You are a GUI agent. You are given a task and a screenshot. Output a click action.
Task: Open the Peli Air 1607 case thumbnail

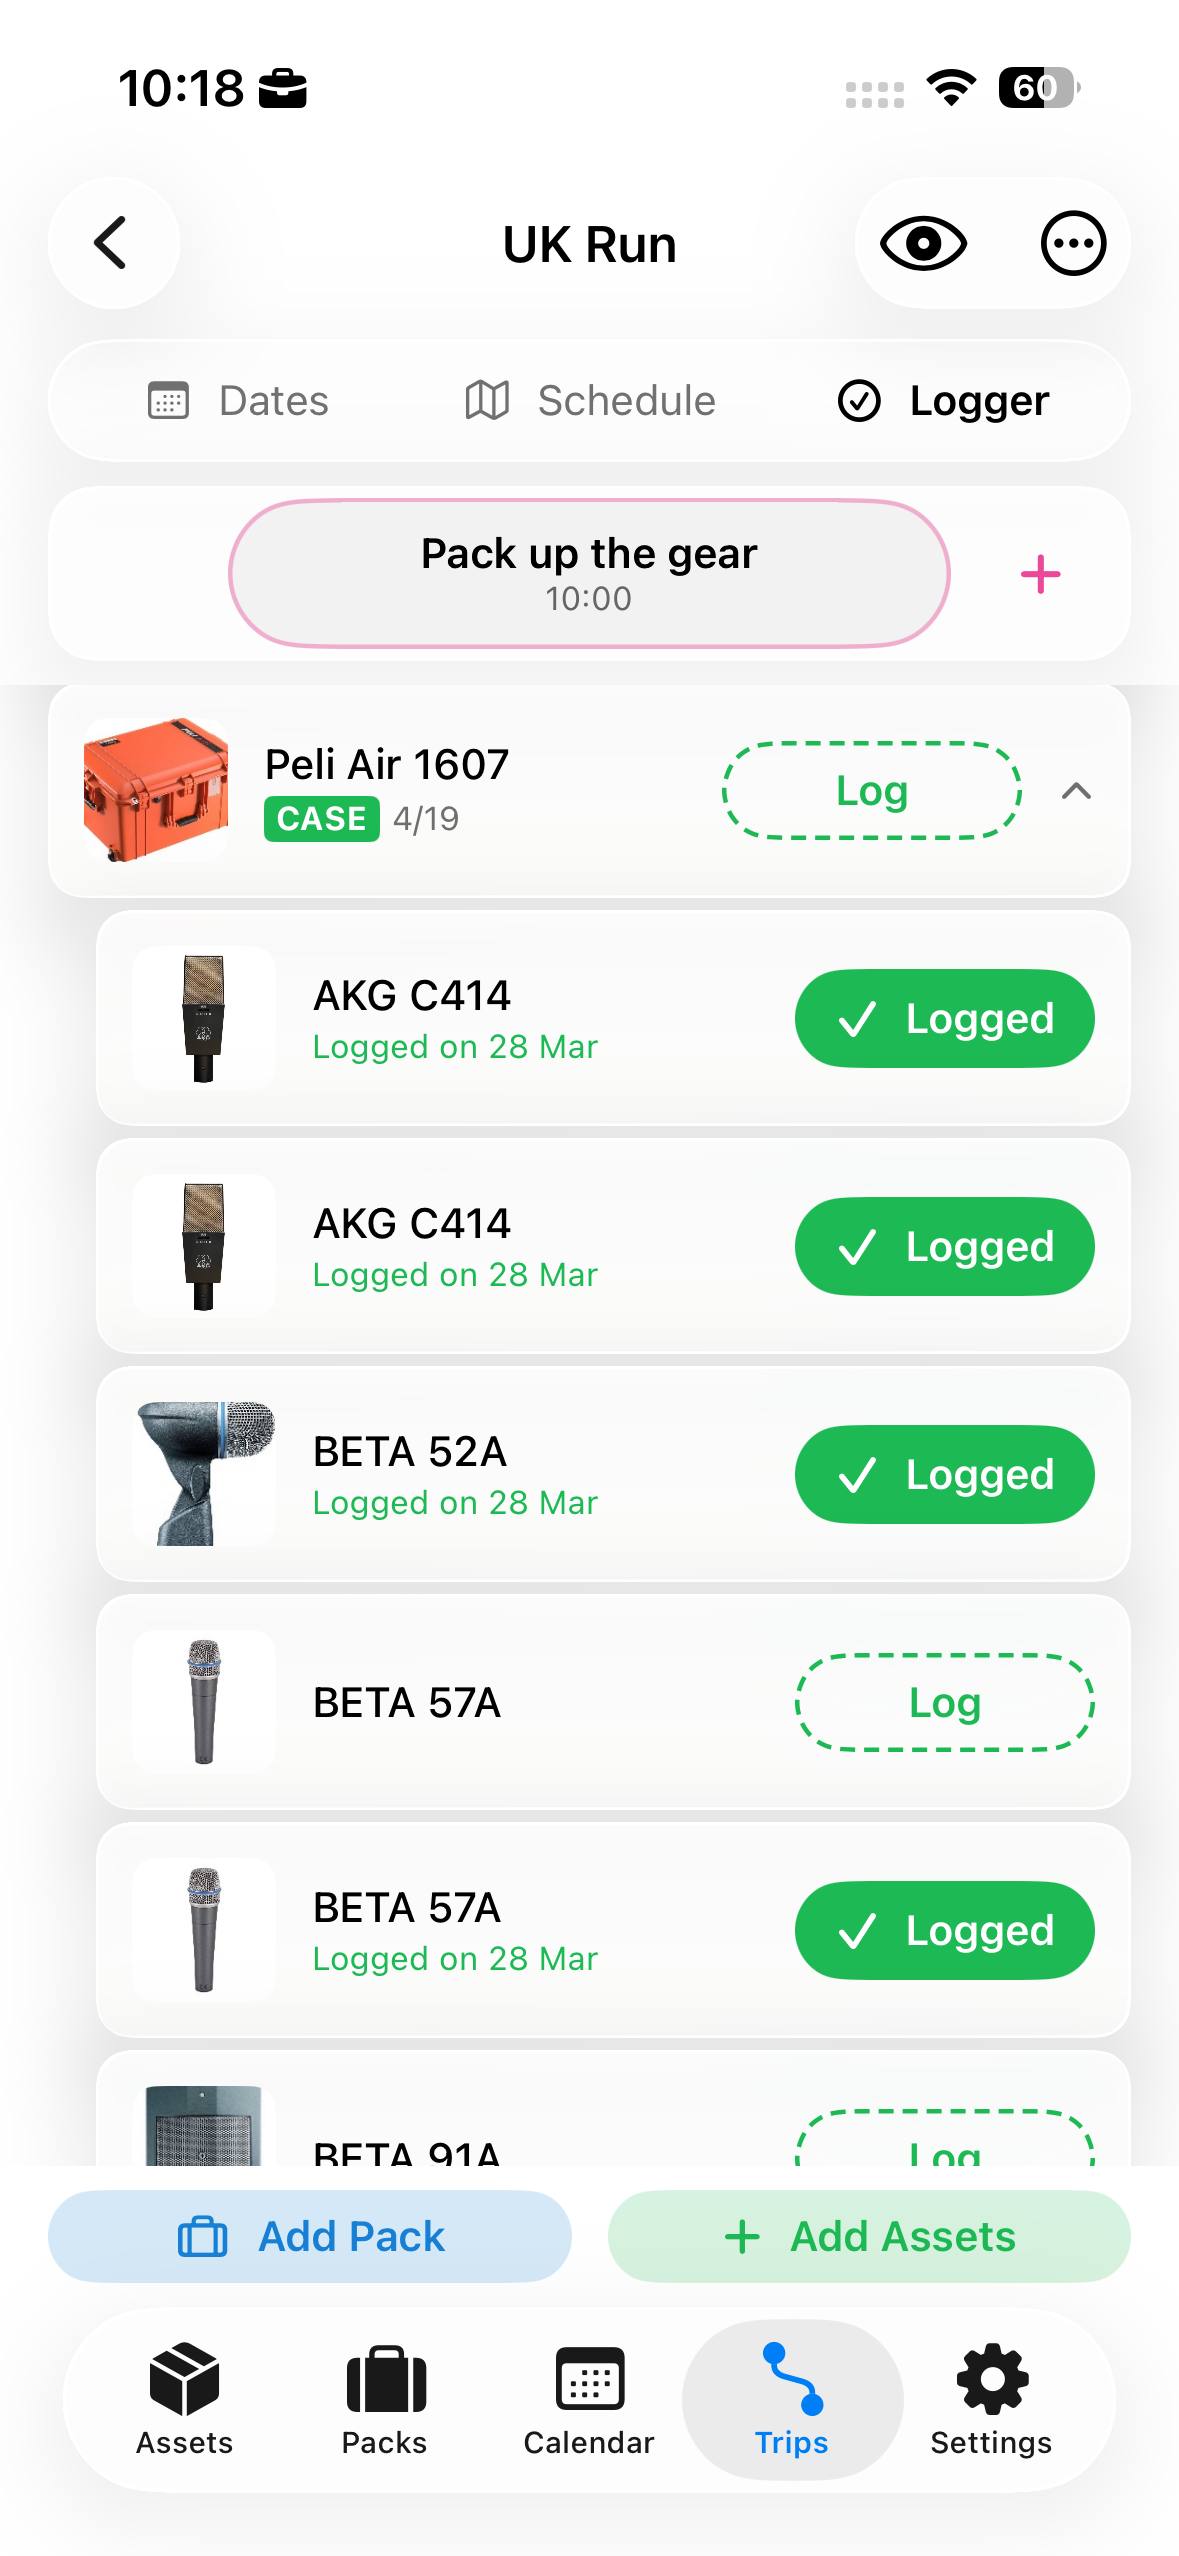[x=156, y=790]
